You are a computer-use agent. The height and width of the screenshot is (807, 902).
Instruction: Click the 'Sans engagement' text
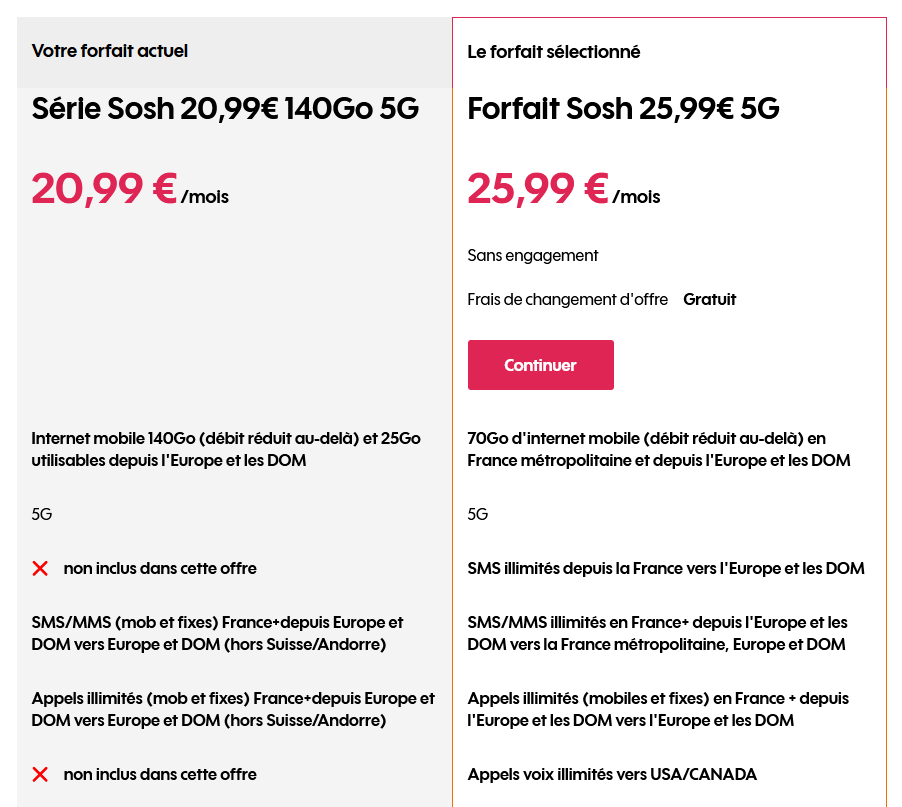pyautogui.click(x=533, y=256)
